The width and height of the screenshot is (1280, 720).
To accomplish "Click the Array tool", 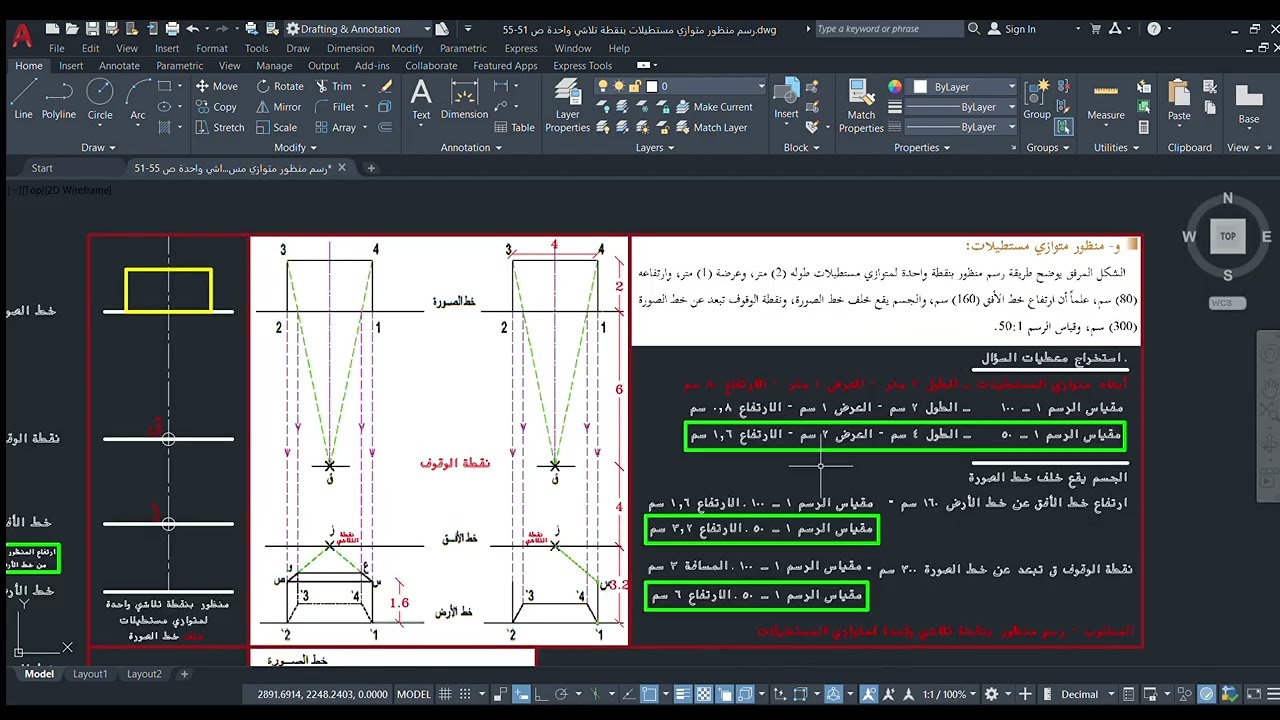I will click(x=336, y=127).
